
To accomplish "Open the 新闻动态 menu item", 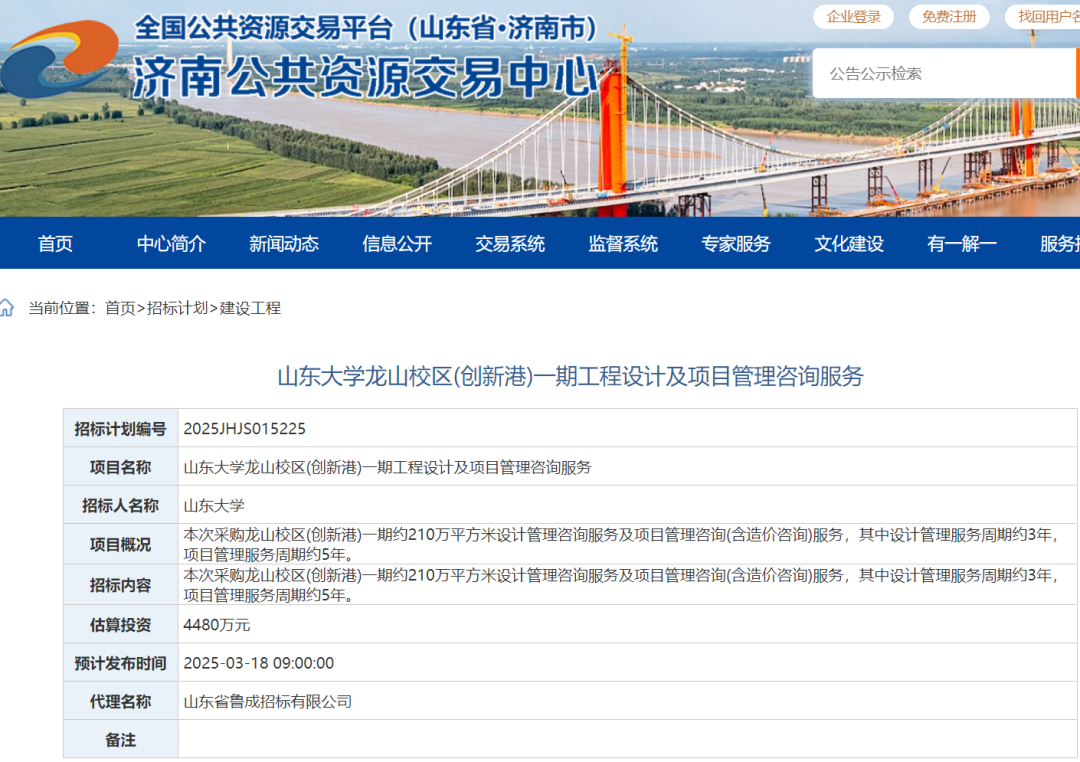I will tap(284, 243).
